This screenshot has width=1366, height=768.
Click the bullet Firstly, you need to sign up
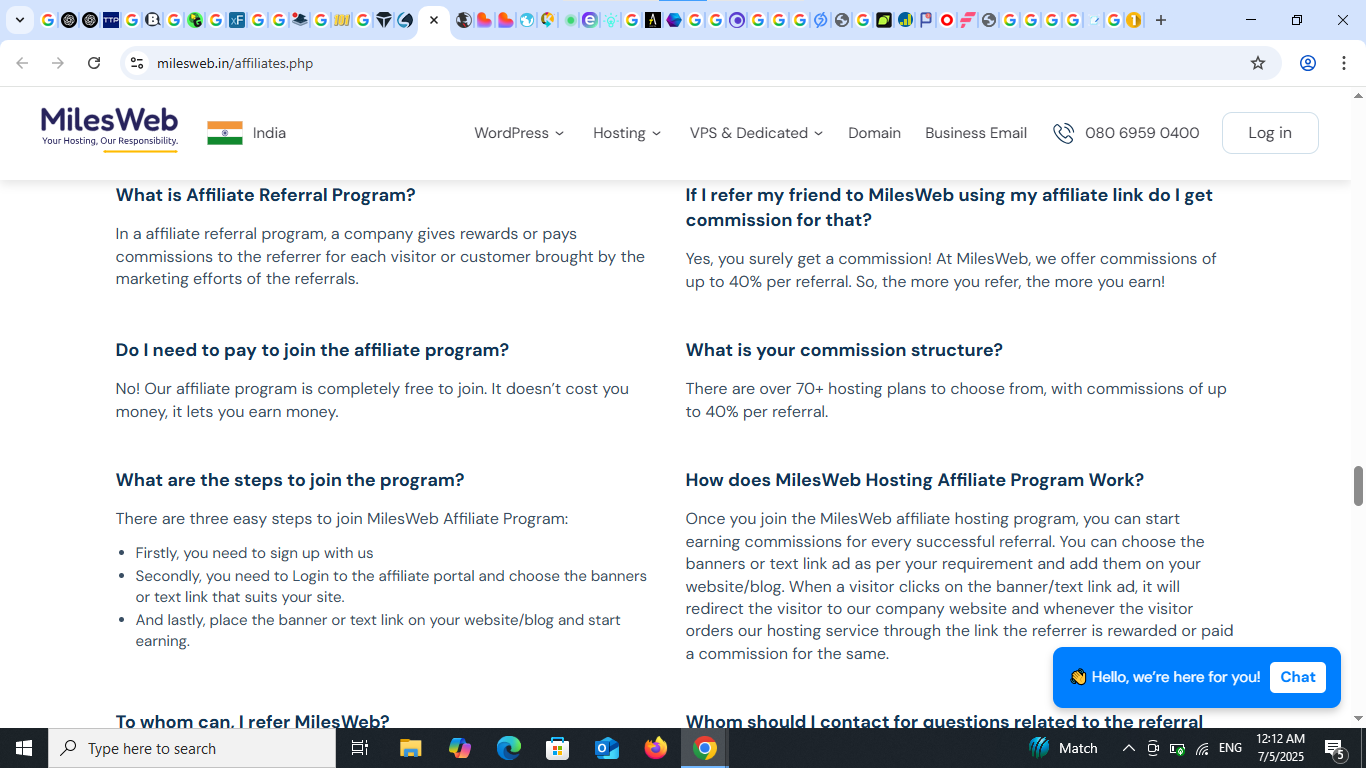pyautogui.click(x=255, y=553)
